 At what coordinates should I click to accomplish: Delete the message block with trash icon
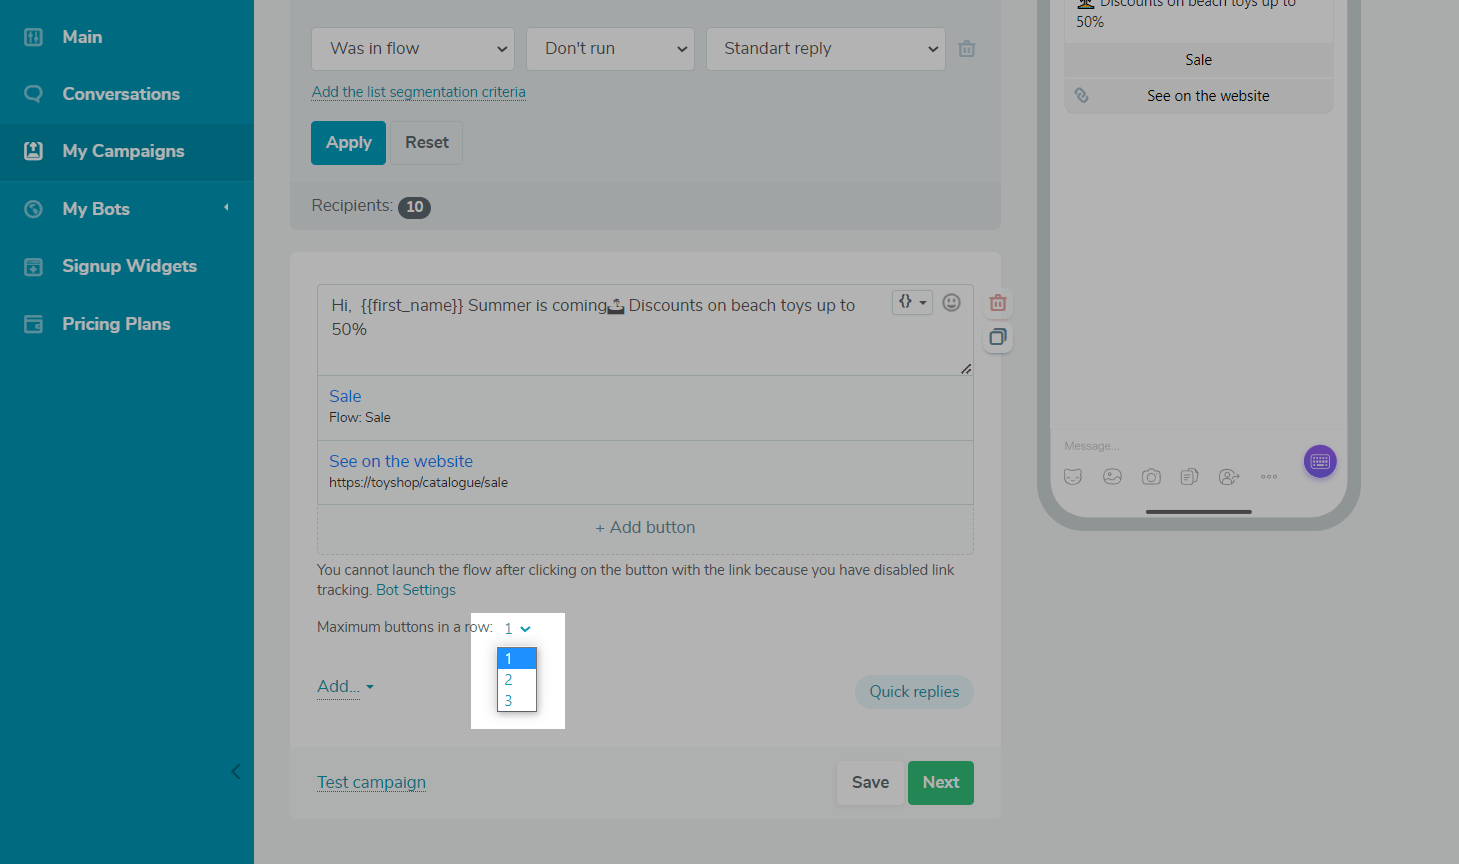coord(997,303)
